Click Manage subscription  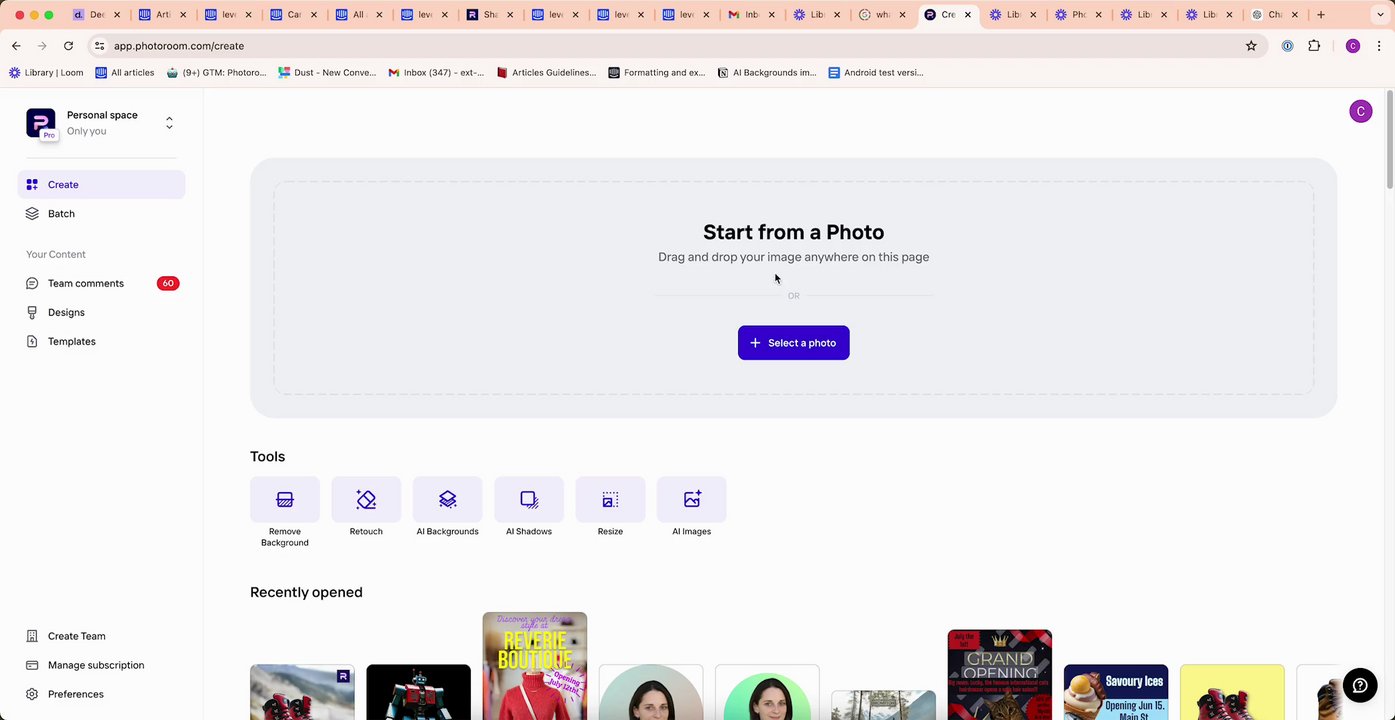[101, 665]
